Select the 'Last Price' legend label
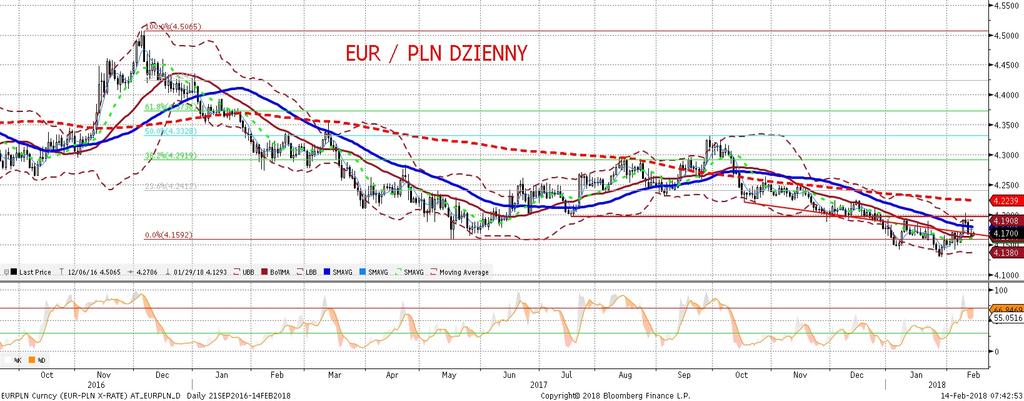This screenshot has height=401, width=1024. (35, 272)
